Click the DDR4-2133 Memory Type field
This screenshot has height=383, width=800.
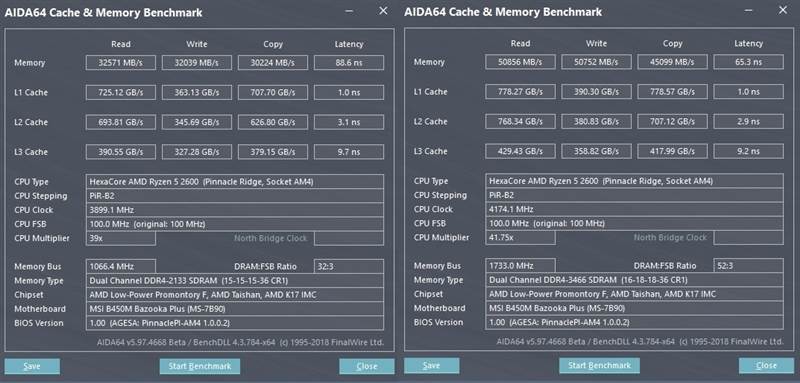235,280
